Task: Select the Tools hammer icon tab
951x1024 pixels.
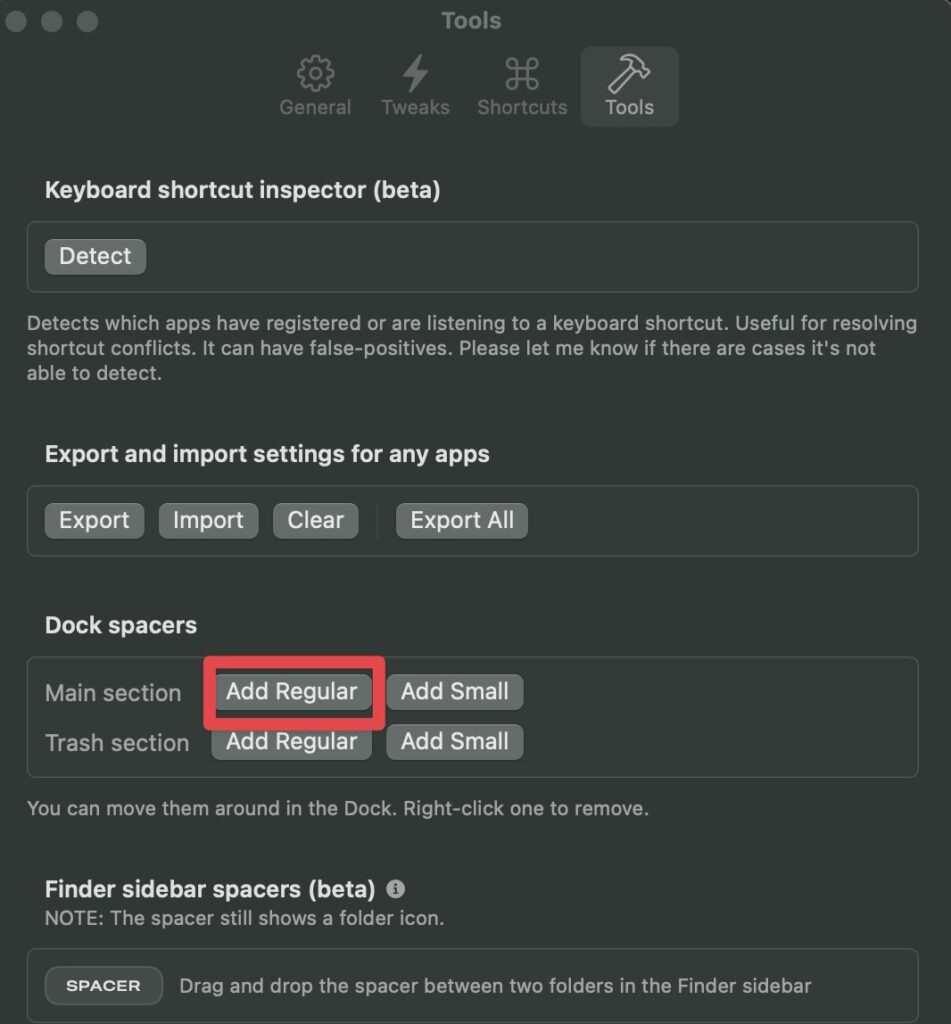Action: point(630,86)
